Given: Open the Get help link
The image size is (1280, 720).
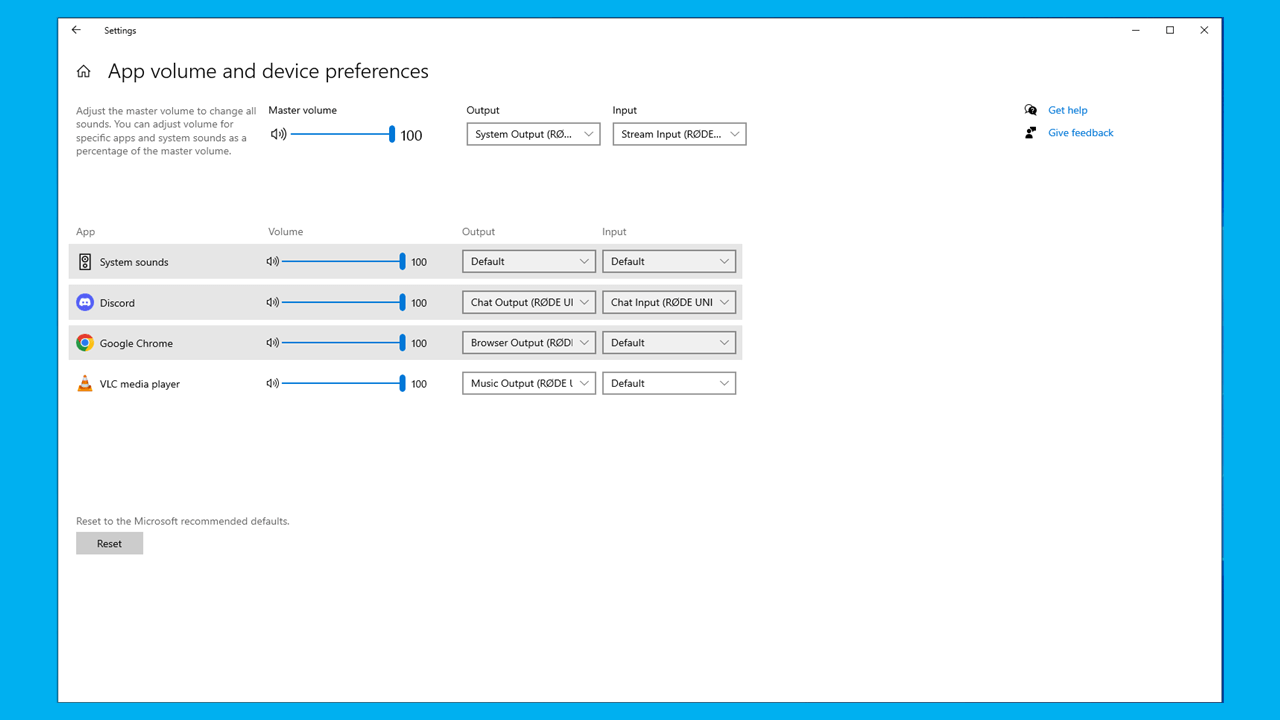Looking at the screenshot, I should tap(1067, 110).
